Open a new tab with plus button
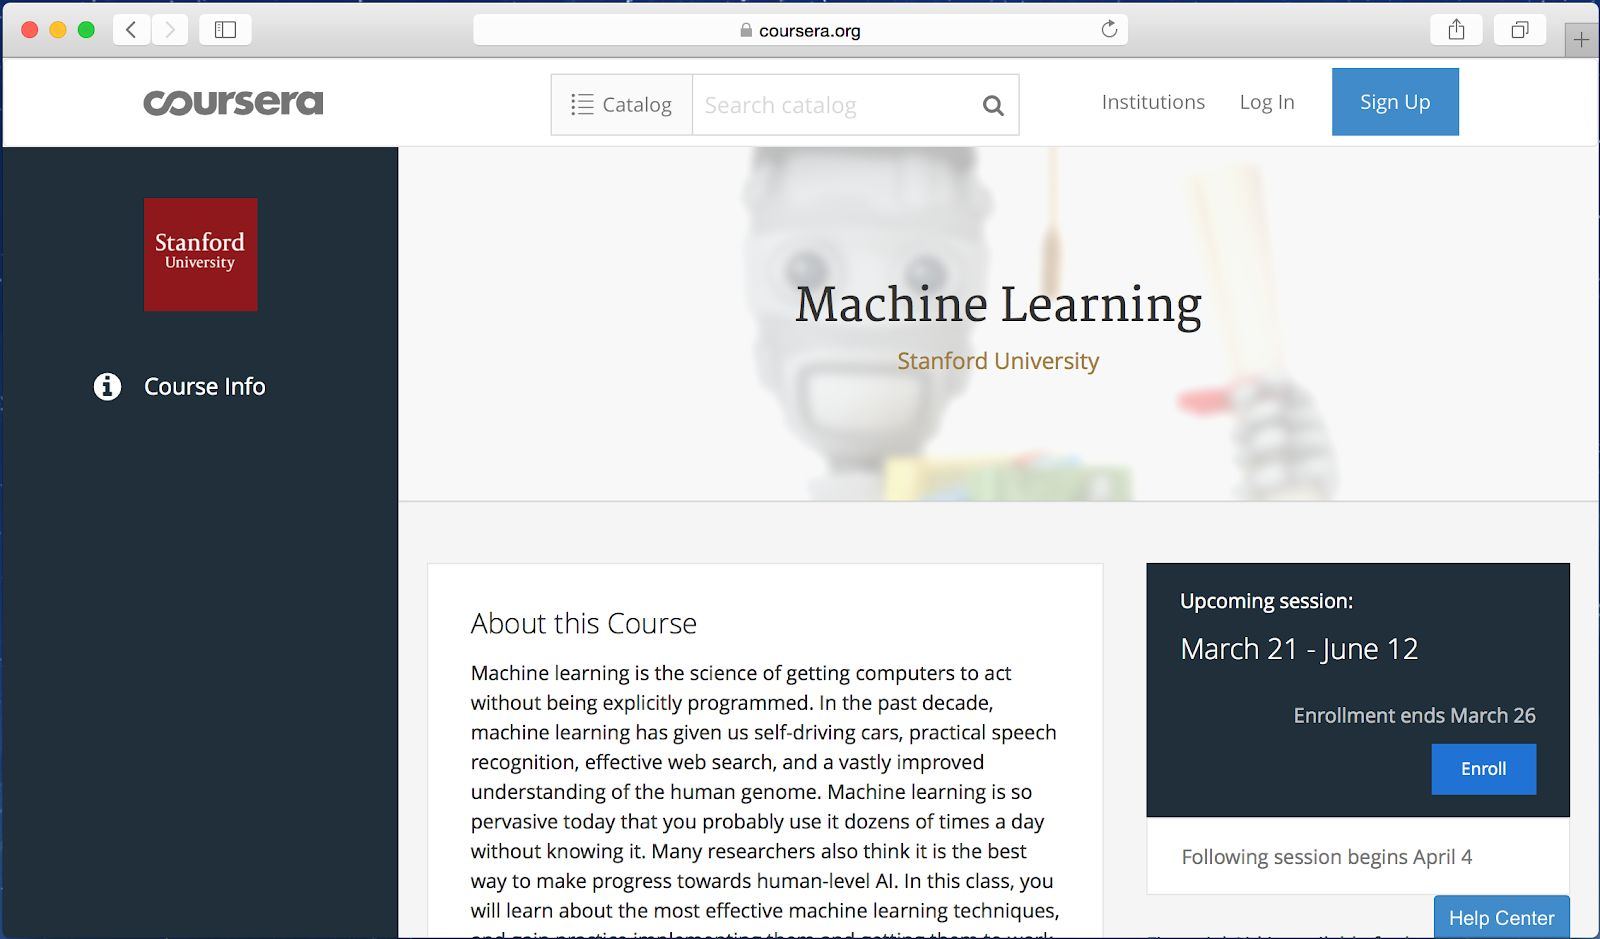Viewport: 1600px width, 939px height. (x=1581, y=40)
